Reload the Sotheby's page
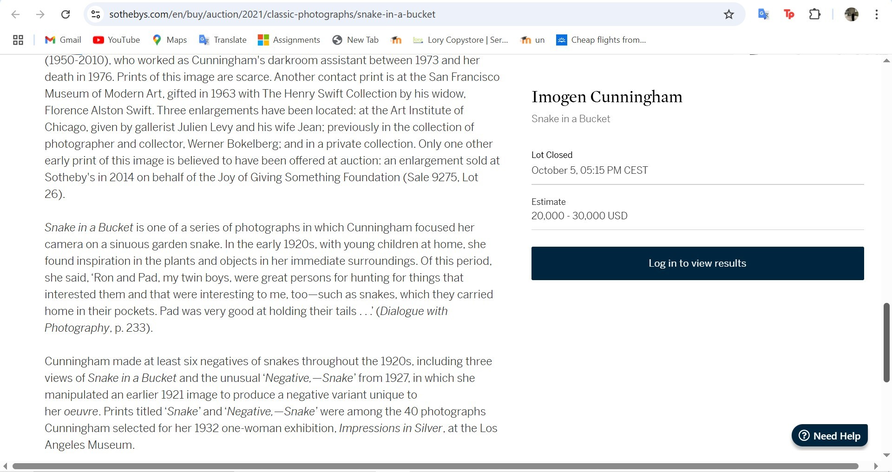The width and height of the screenshot is (892, 472). coord(65,15)
